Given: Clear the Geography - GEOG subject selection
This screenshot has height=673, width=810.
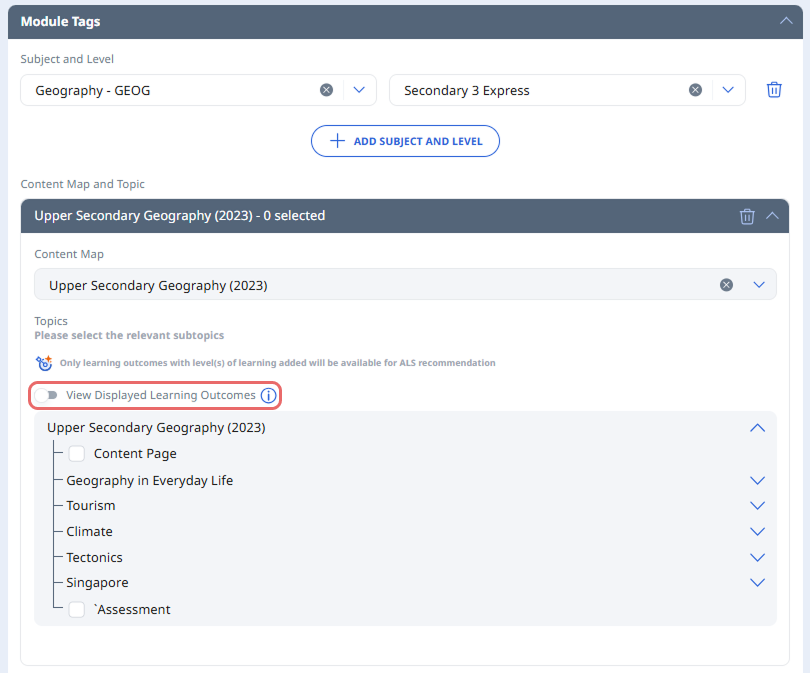Looking at the screenshot, I should coord(326,90).
